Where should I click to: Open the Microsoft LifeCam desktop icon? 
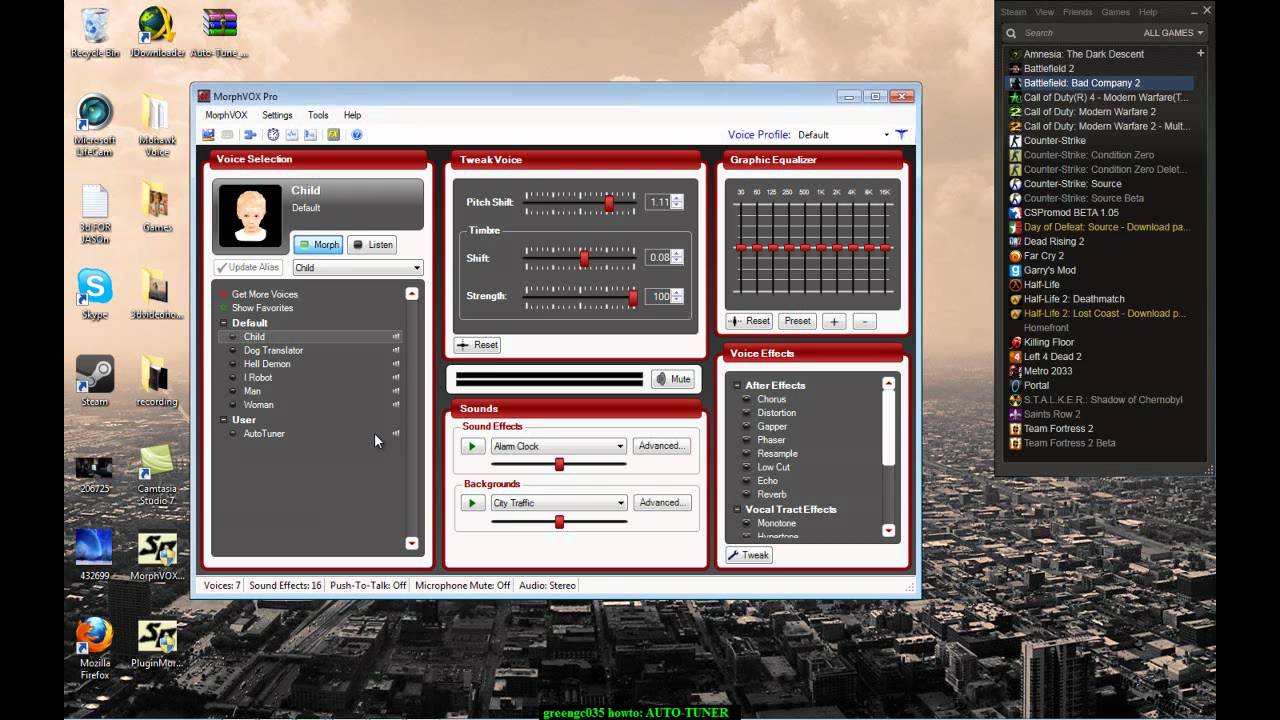coord(95,124)
